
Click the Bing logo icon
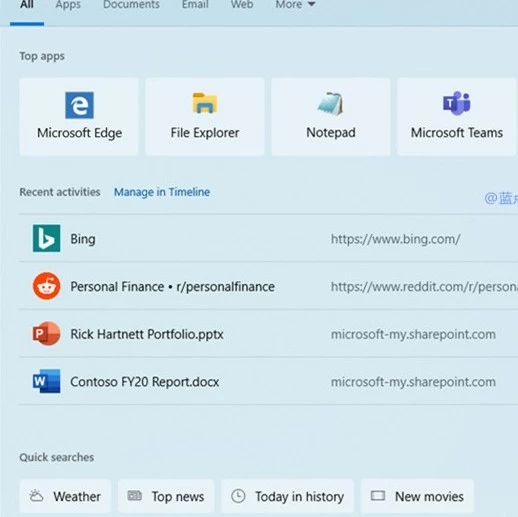coord(47,238)
